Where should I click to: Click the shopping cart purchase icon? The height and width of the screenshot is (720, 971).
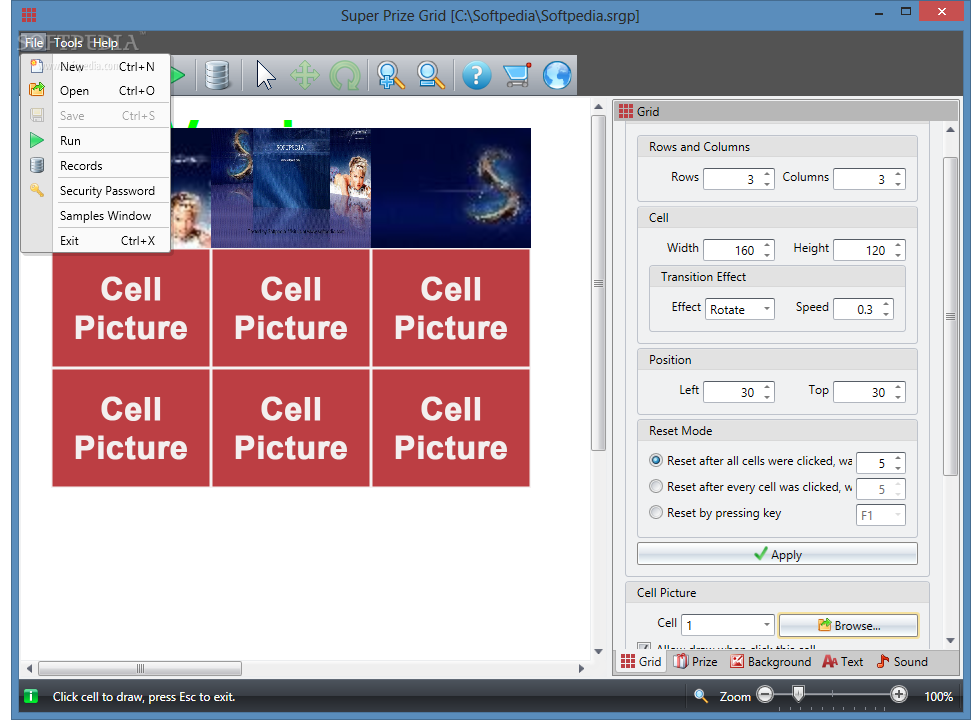pyautogui.click(x=516, y=76)
